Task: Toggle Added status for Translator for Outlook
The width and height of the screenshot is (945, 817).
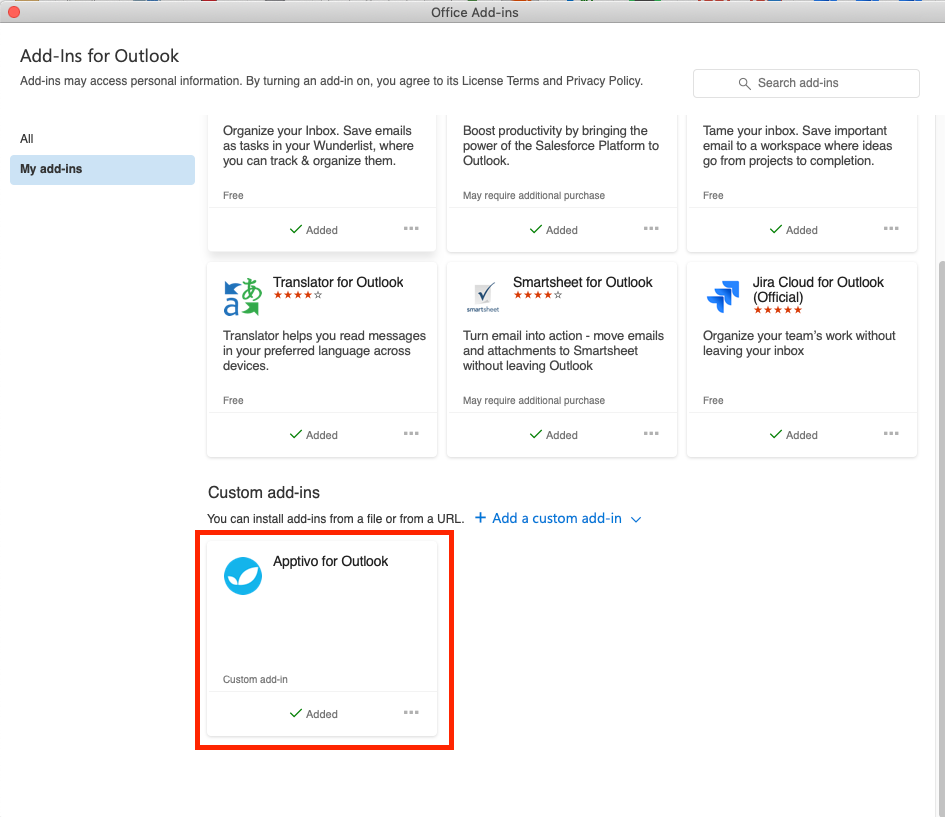Action: (x=313, y=435)
